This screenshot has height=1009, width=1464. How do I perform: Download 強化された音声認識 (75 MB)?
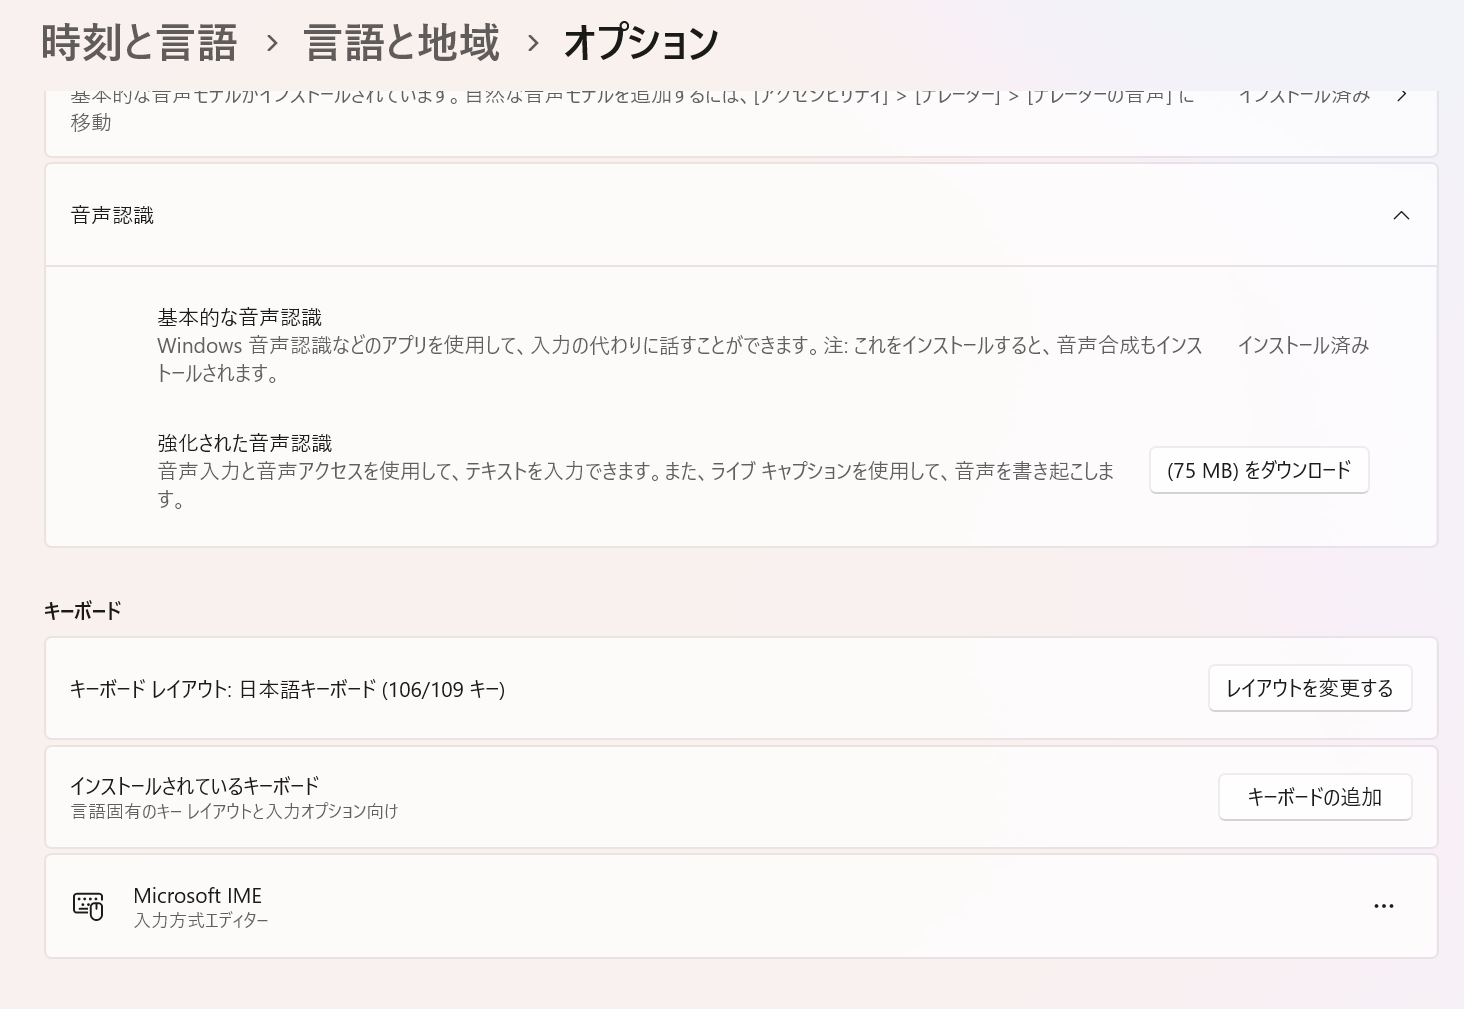point(1258,470)
